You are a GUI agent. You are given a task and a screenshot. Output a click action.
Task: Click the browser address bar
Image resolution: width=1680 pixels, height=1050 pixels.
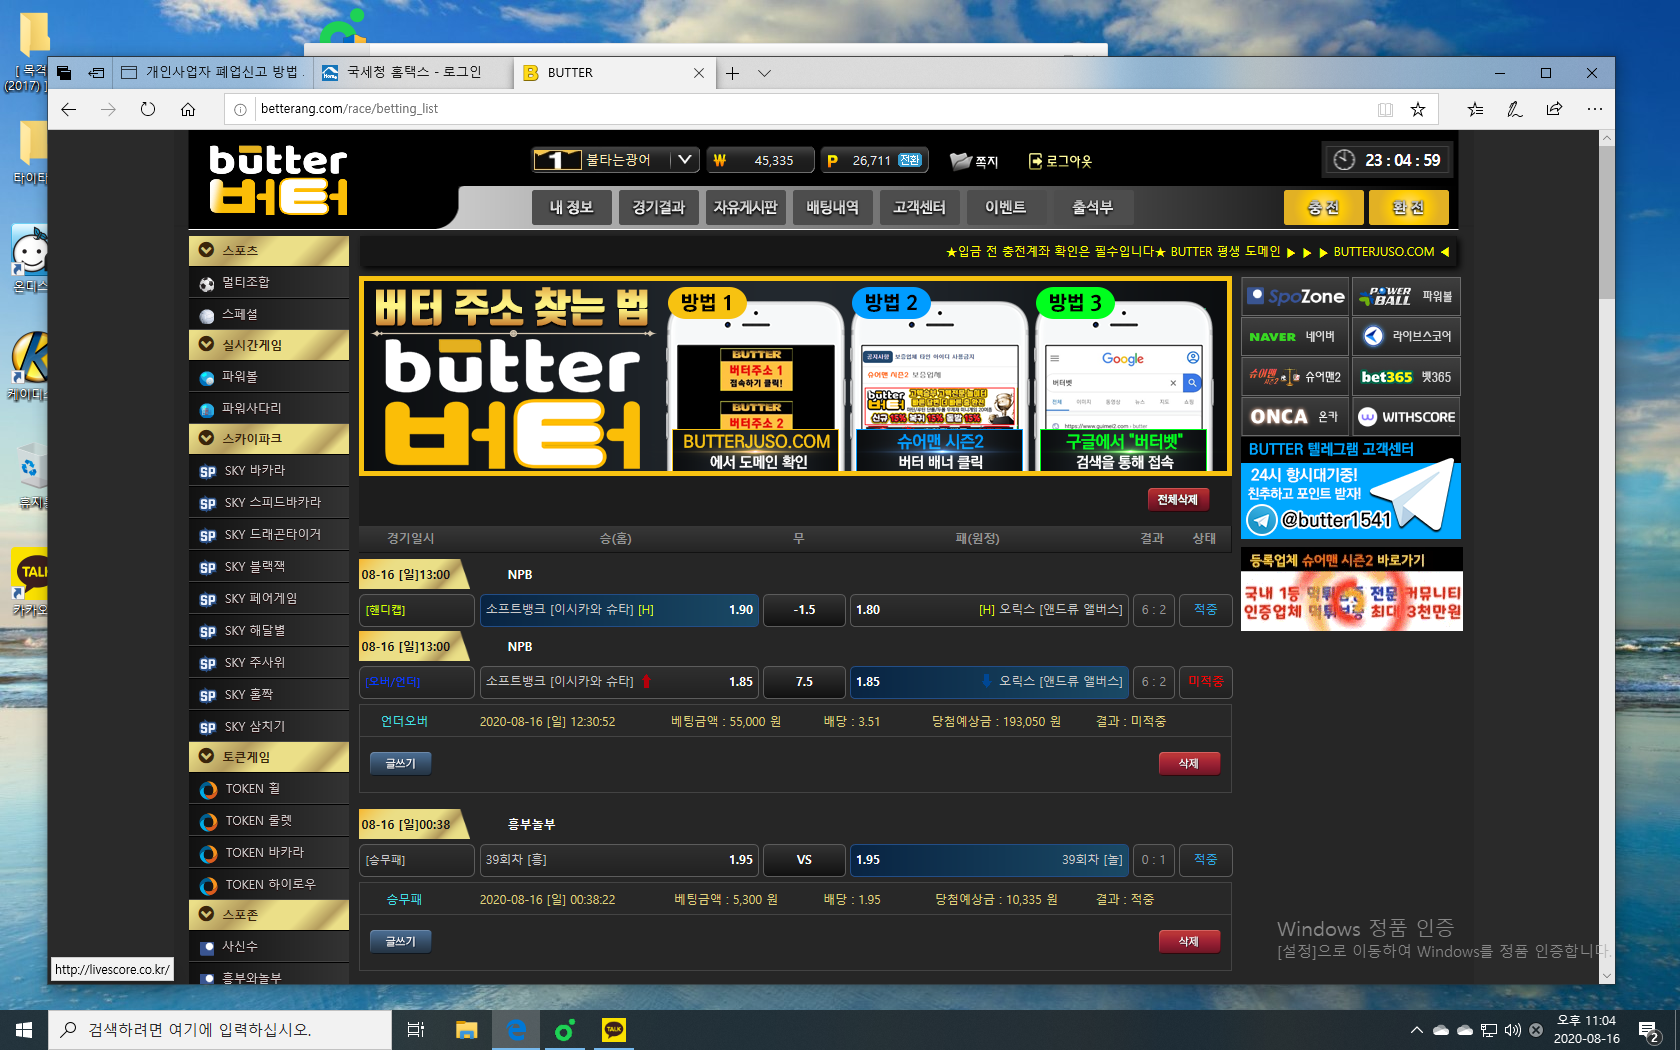coord(800,109)
